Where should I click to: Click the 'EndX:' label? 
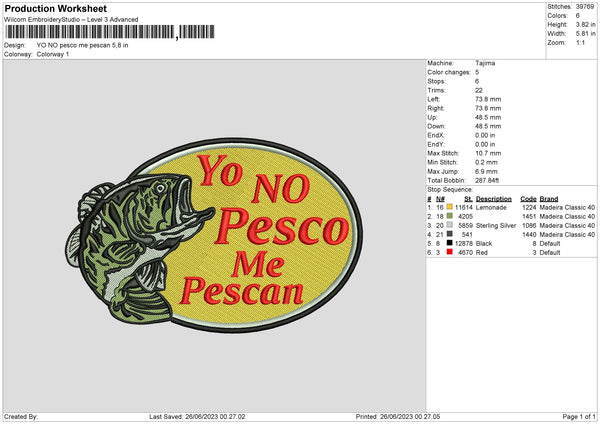click(436, 135)
